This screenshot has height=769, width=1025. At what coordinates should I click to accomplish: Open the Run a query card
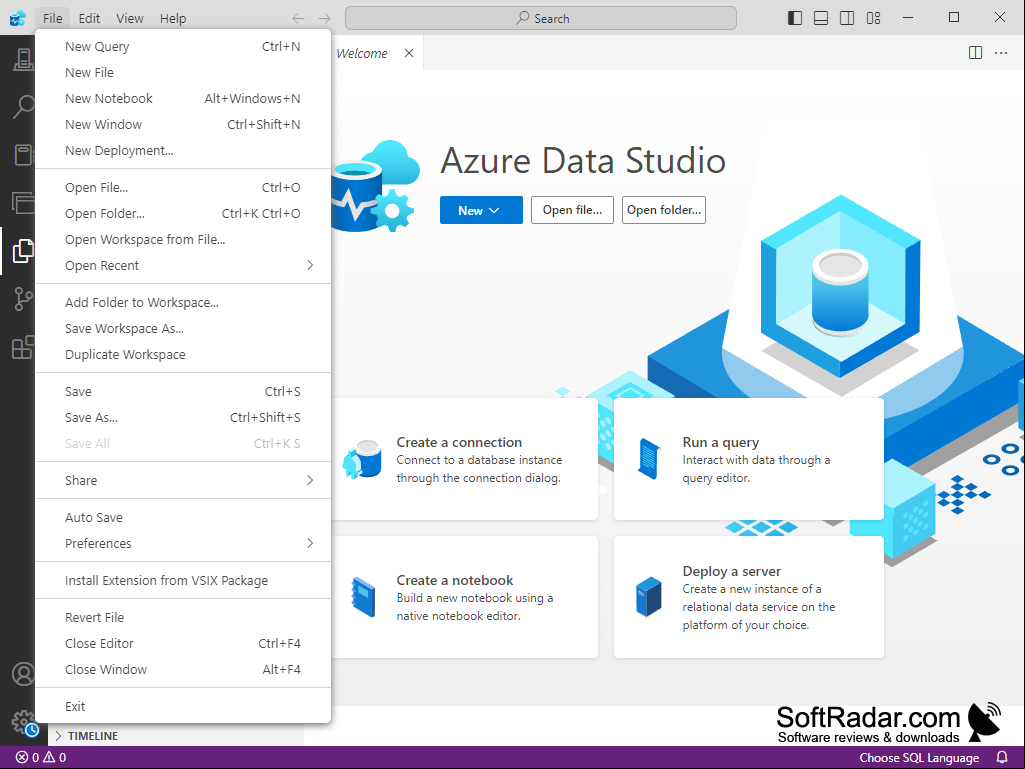click(748, 459)
